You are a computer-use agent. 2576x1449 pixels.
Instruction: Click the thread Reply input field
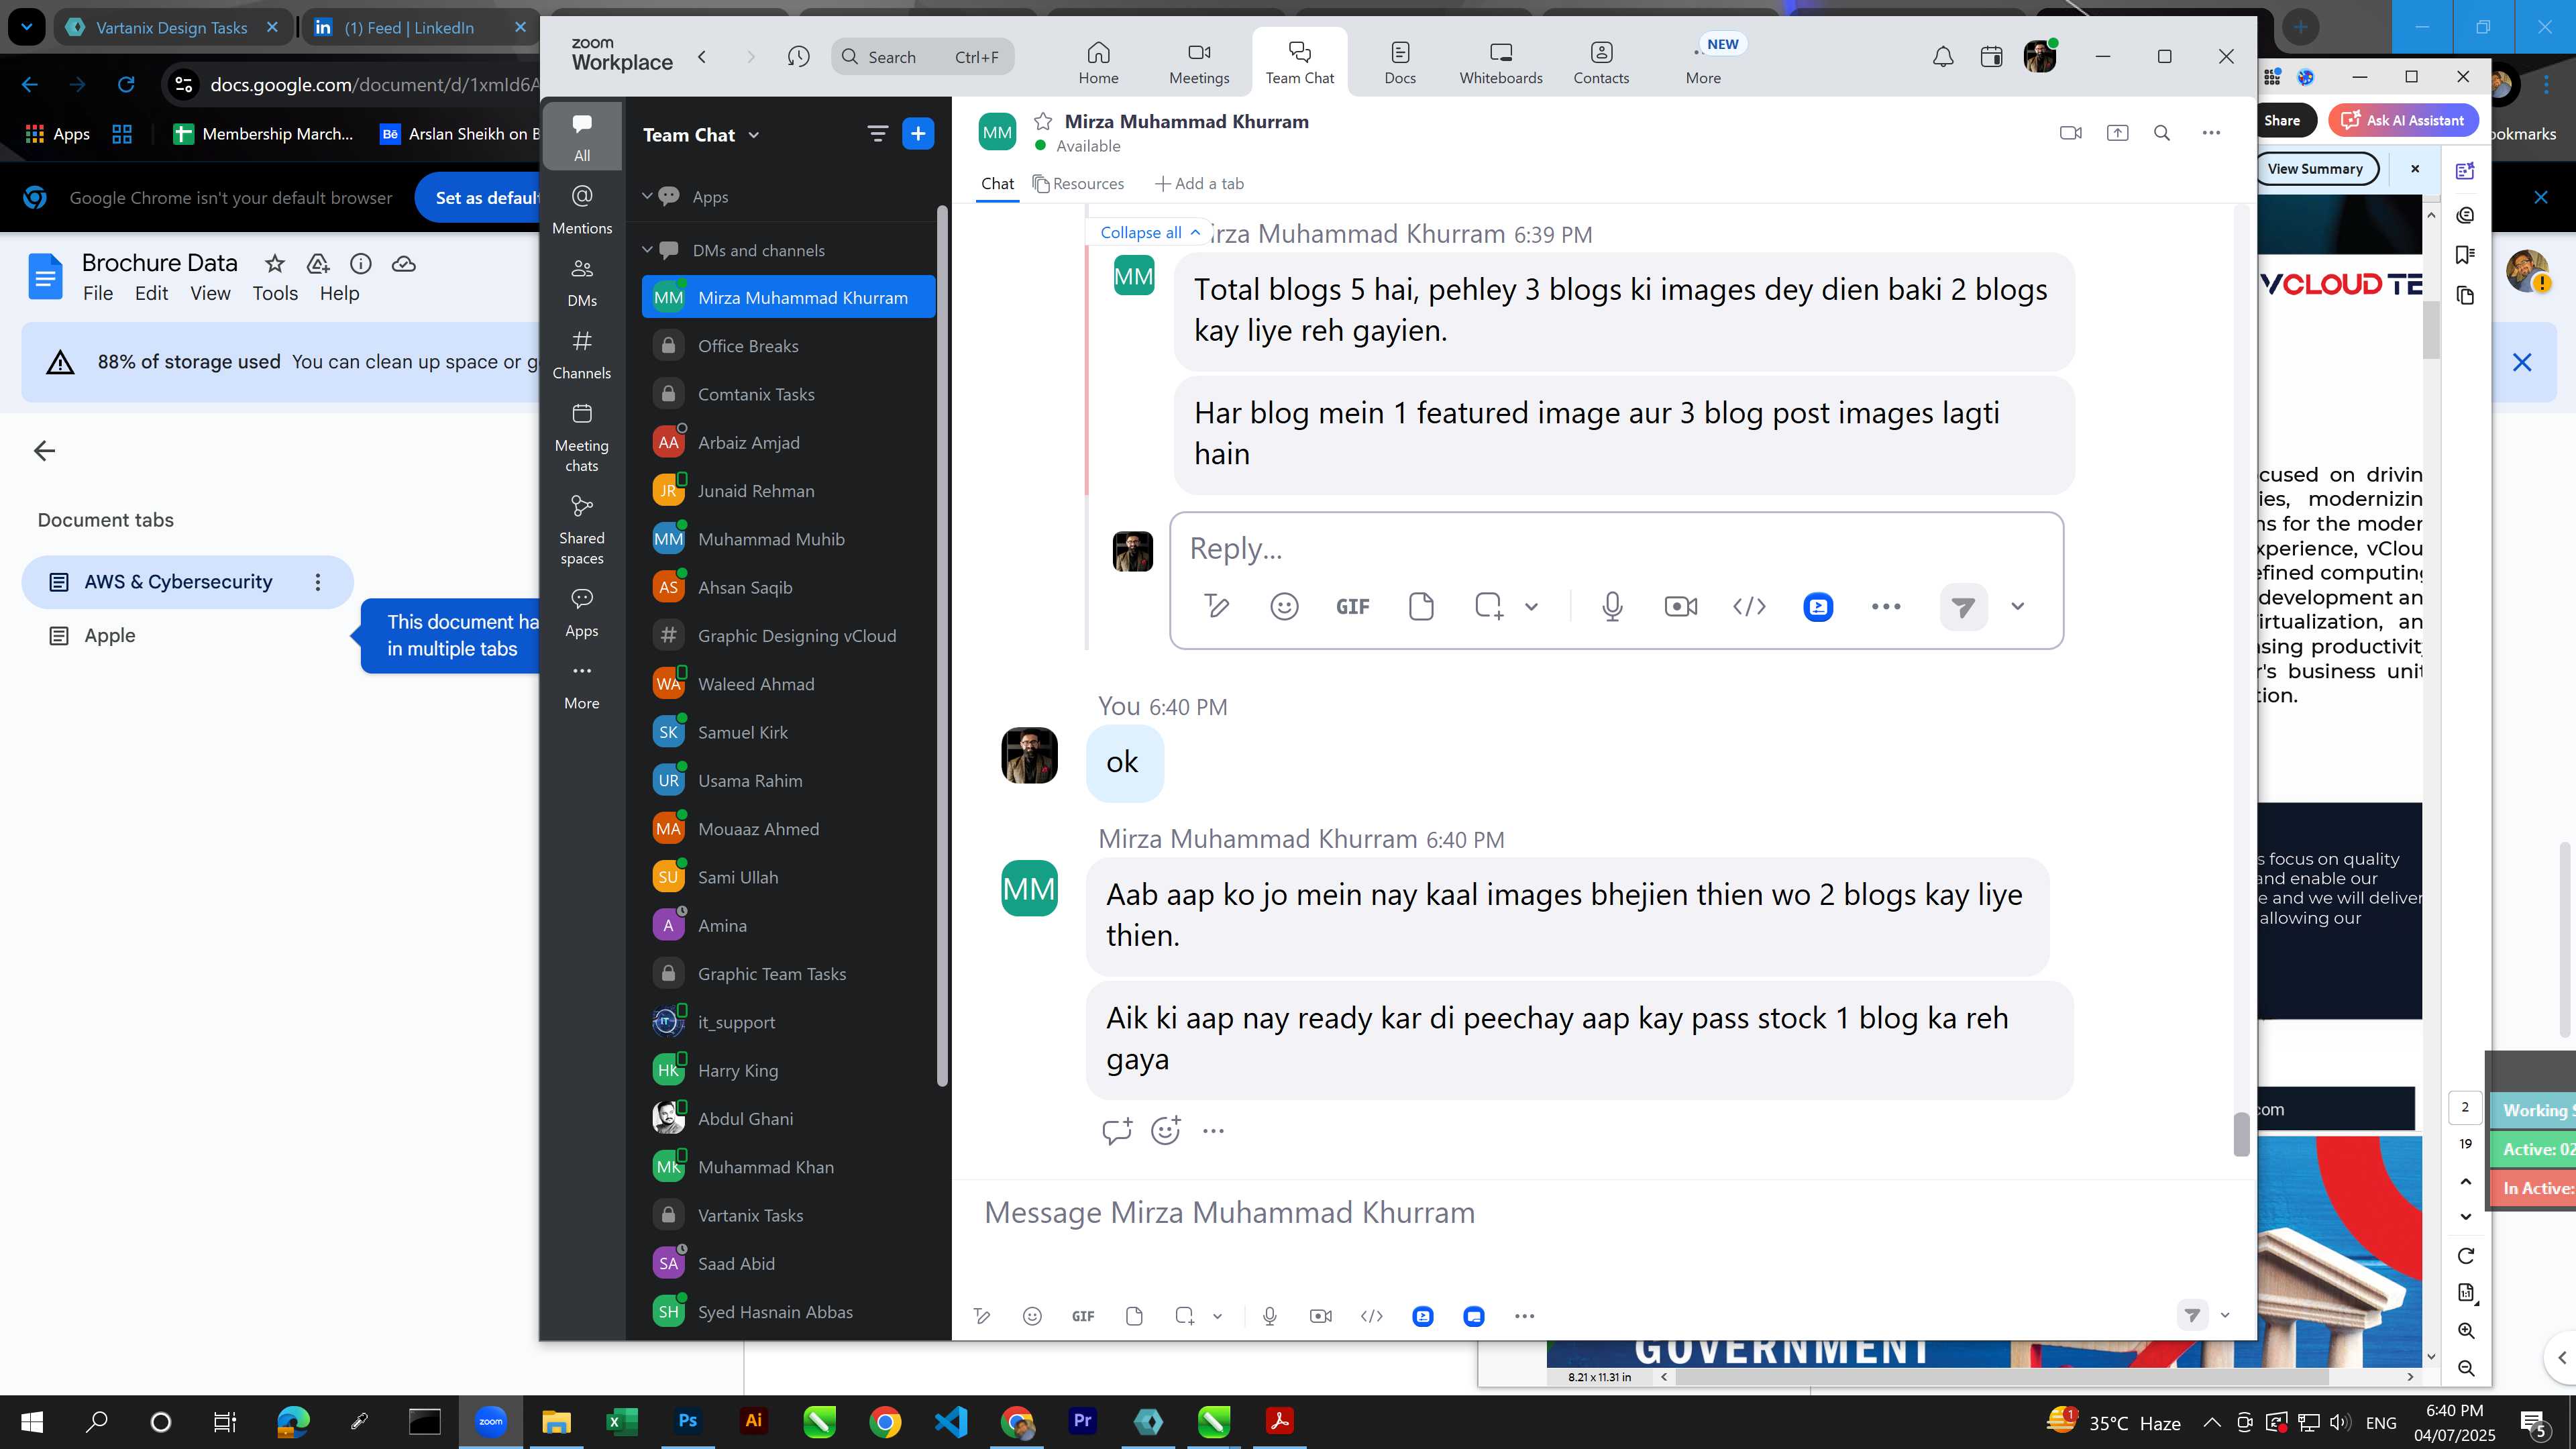(x=1616, y=548)
